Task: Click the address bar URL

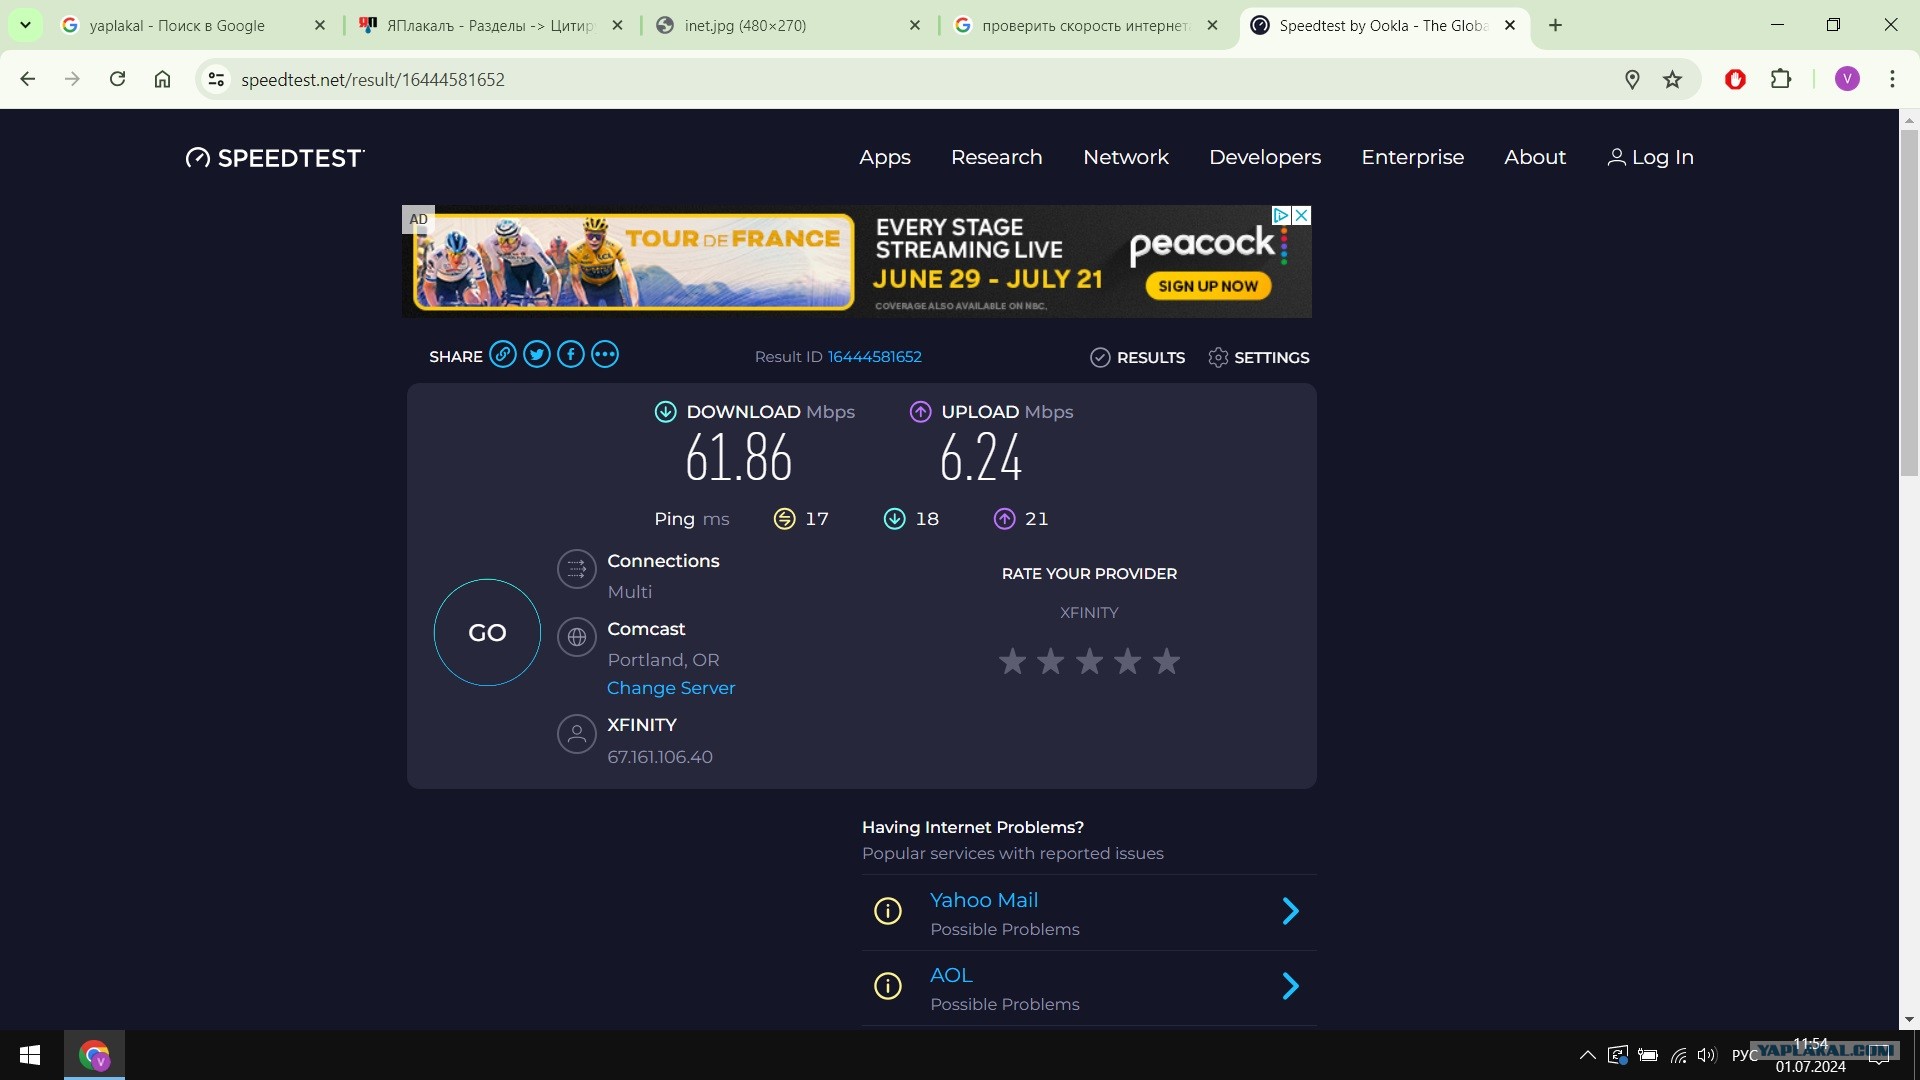Action: [373, 79]
